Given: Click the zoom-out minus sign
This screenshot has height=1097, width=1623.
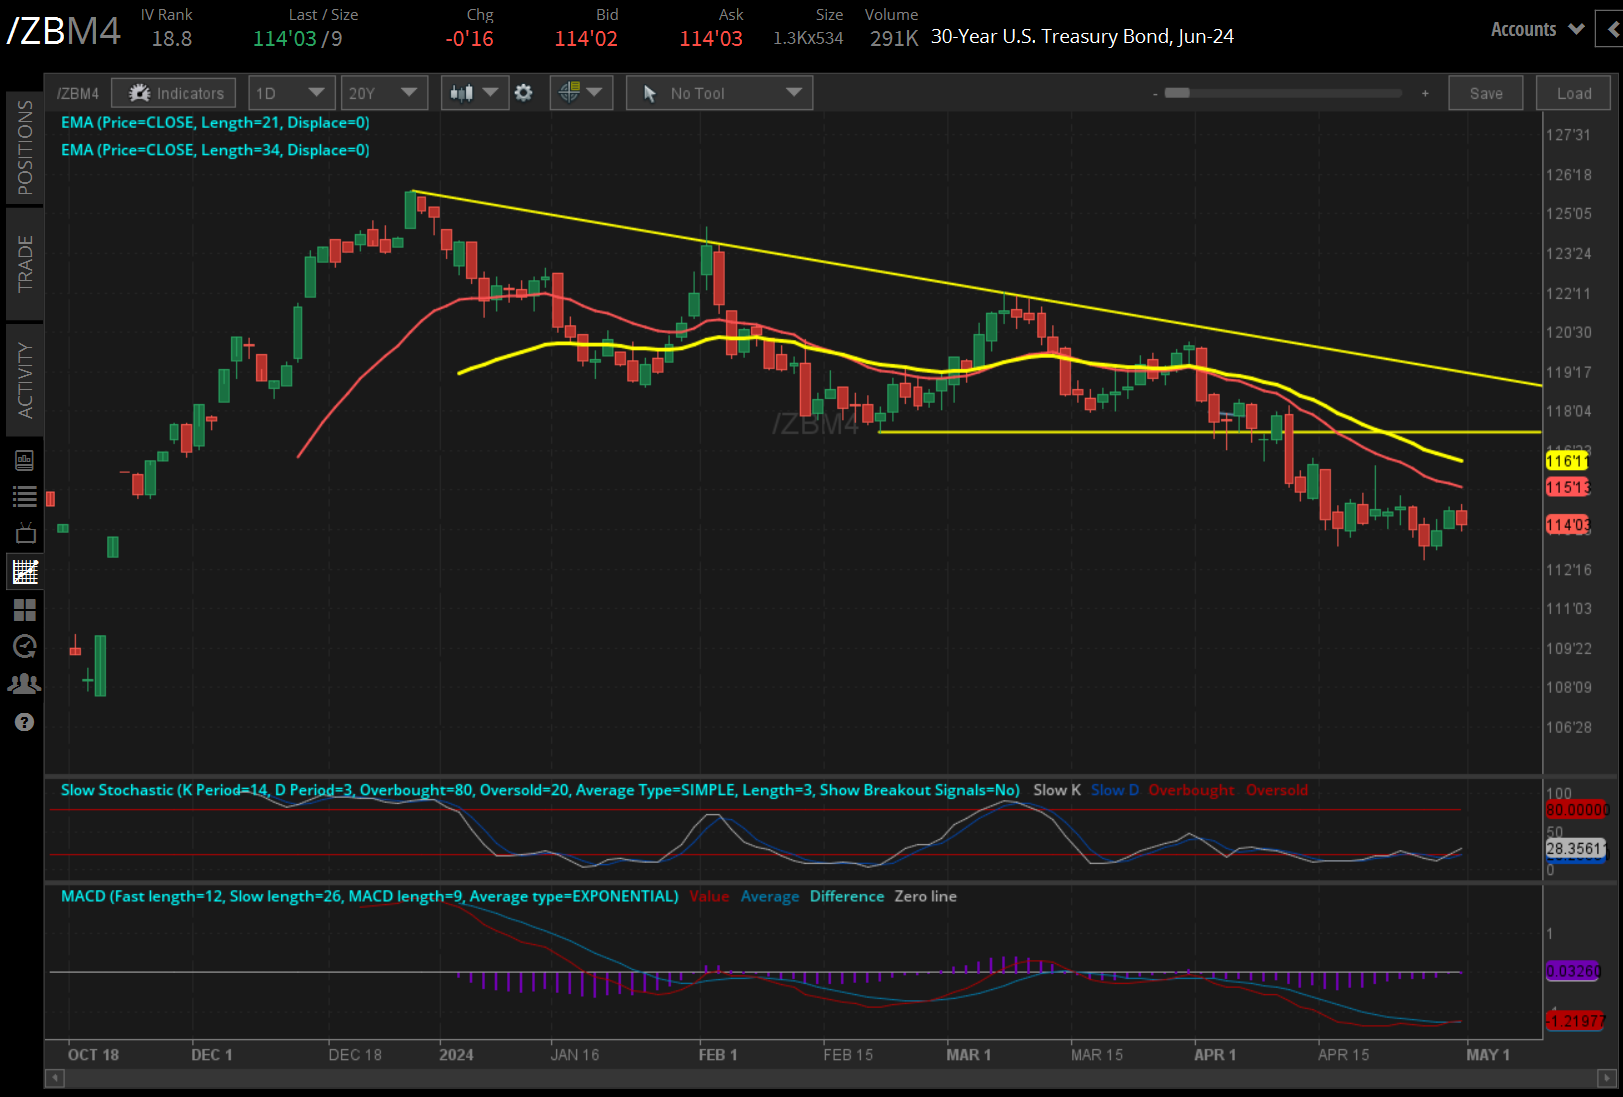Looking at the screenshot, I should point(1155,93).
